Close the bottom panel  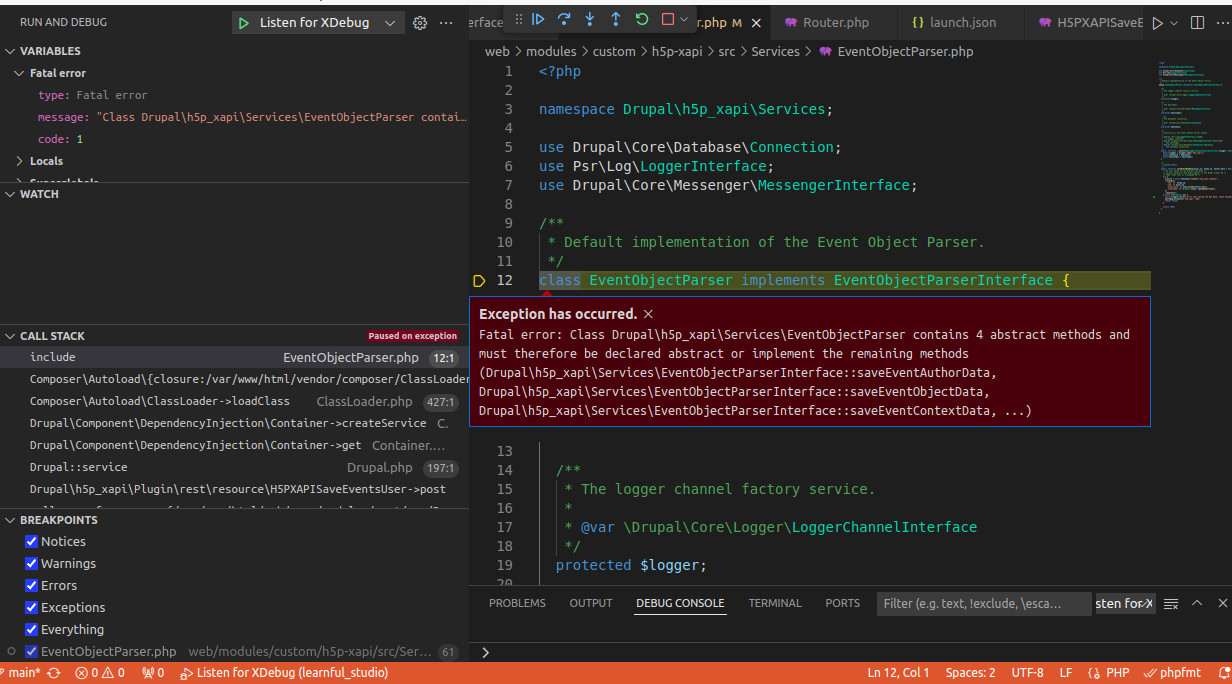1222,603
